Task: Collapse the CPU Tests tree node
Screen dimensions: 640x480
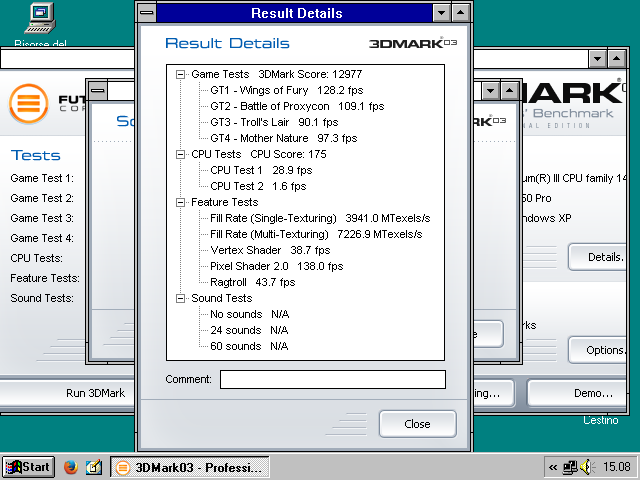Action: [180, 154]
